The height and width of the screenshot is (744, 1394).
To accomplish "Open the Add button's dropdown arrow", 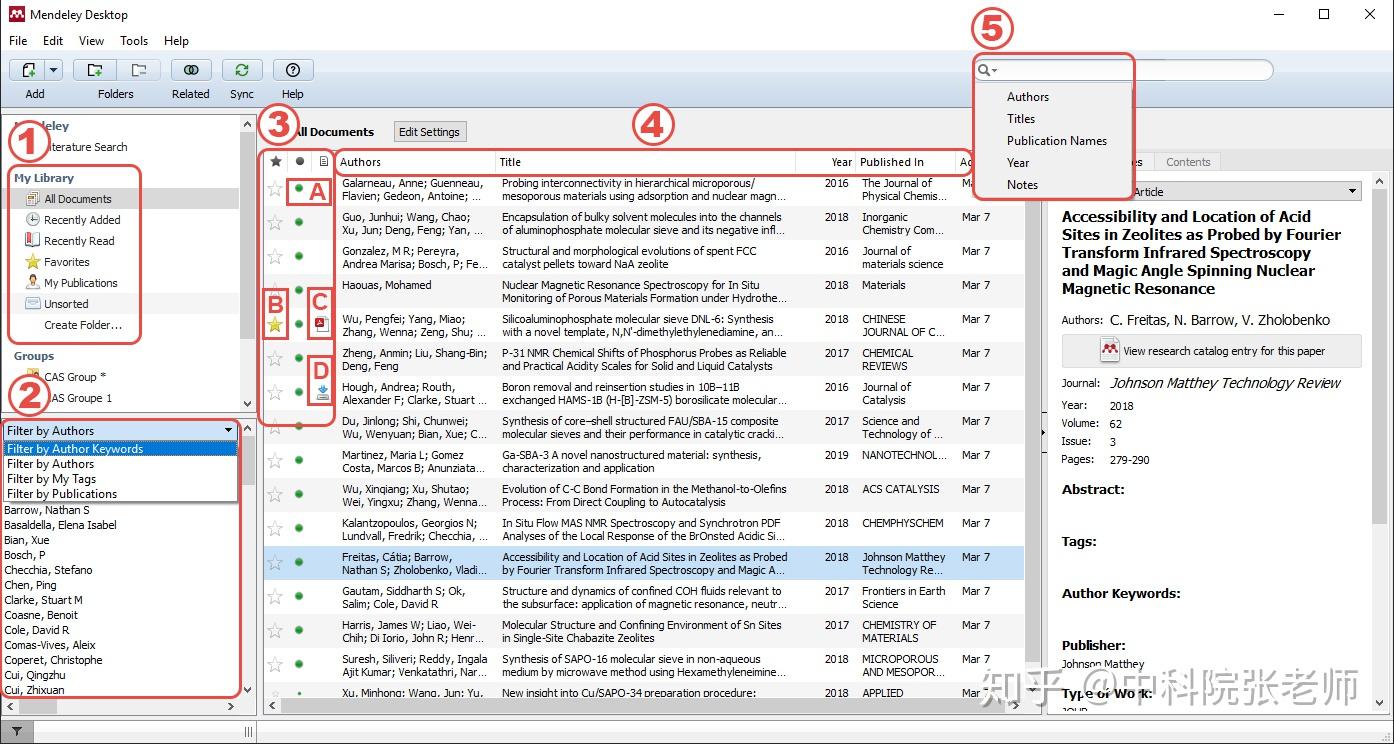I will point(51,69).
